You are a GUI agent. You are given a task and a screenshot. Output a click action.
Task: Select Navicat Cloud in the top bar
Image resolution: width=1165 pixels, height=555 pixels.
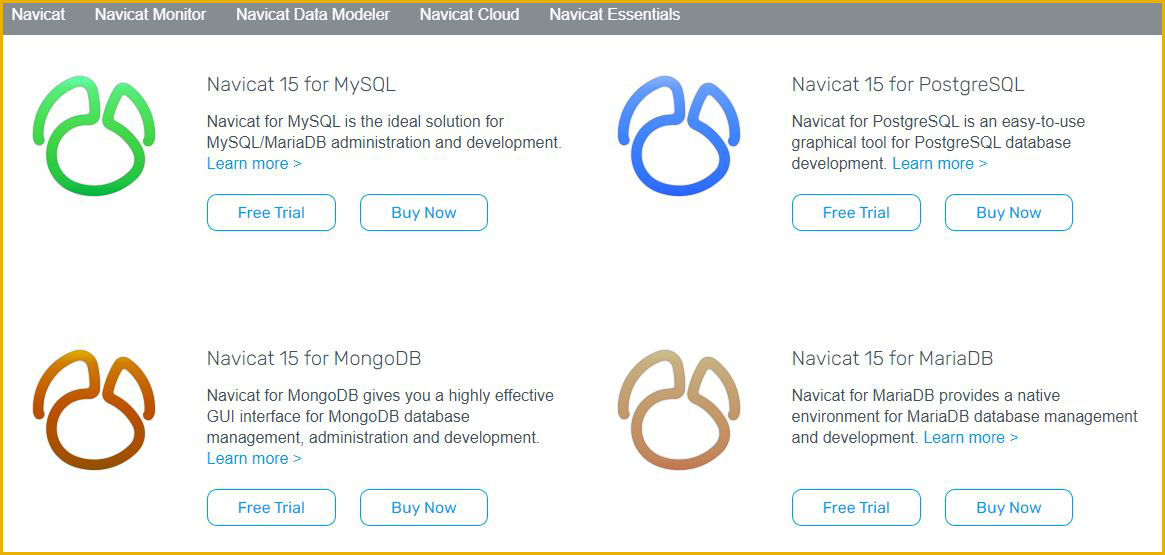point(470,15)
